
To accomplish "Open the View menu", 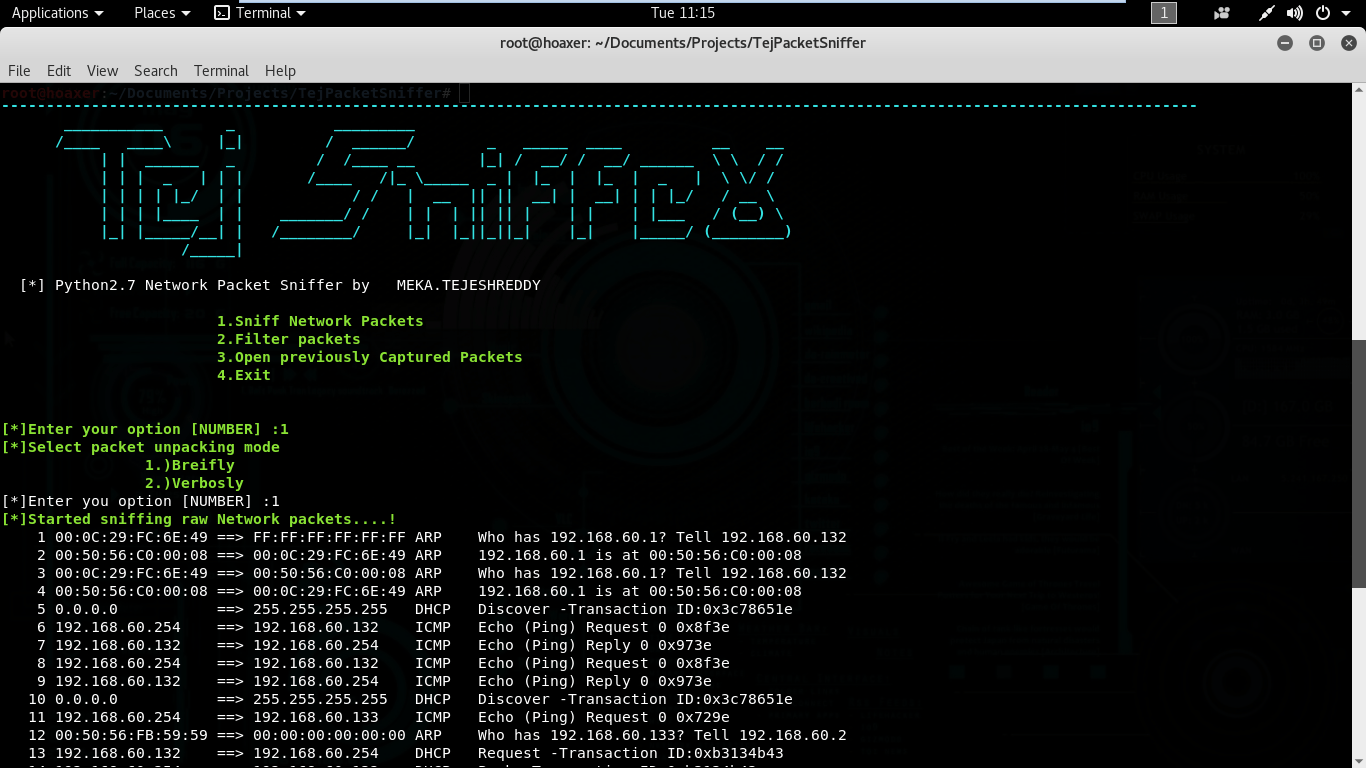I will point(102,70).
